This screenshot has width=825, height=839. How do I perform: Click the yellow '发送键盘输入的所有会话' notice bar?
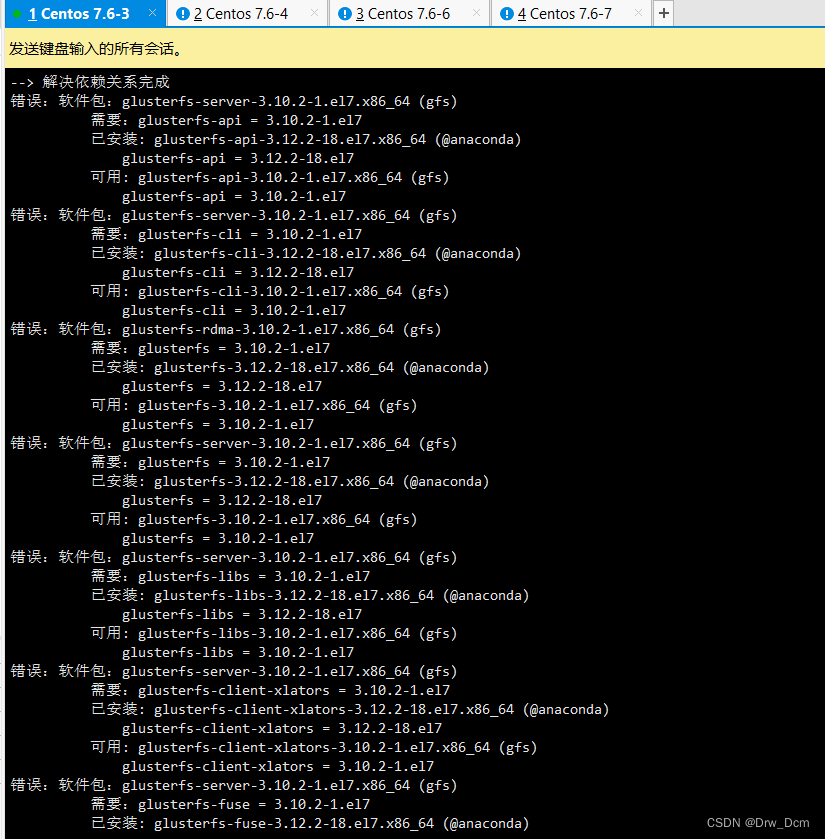[415, 48]
